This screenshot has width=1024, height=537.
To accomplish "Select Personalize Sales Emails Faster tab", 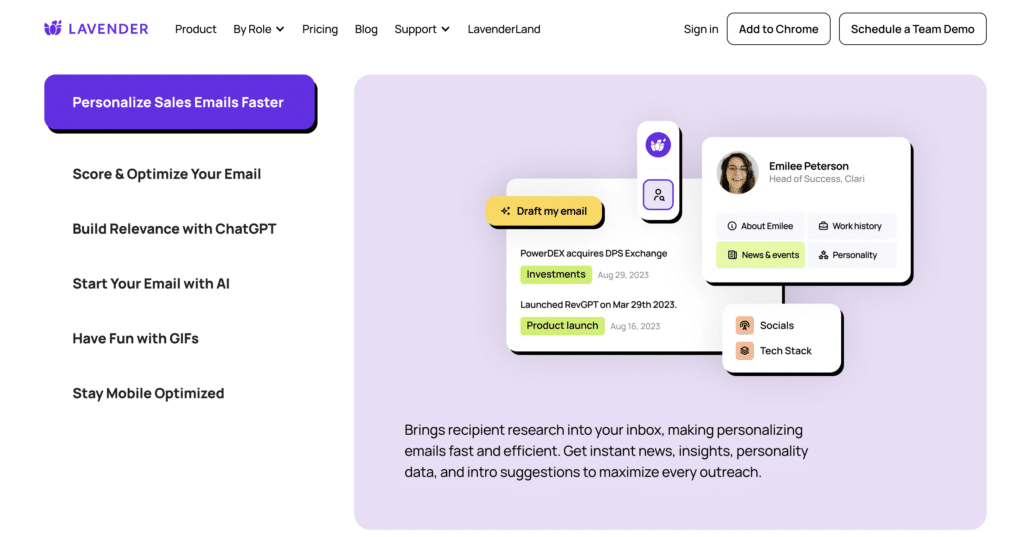I will pyautogui.click(x=180, y=102).
